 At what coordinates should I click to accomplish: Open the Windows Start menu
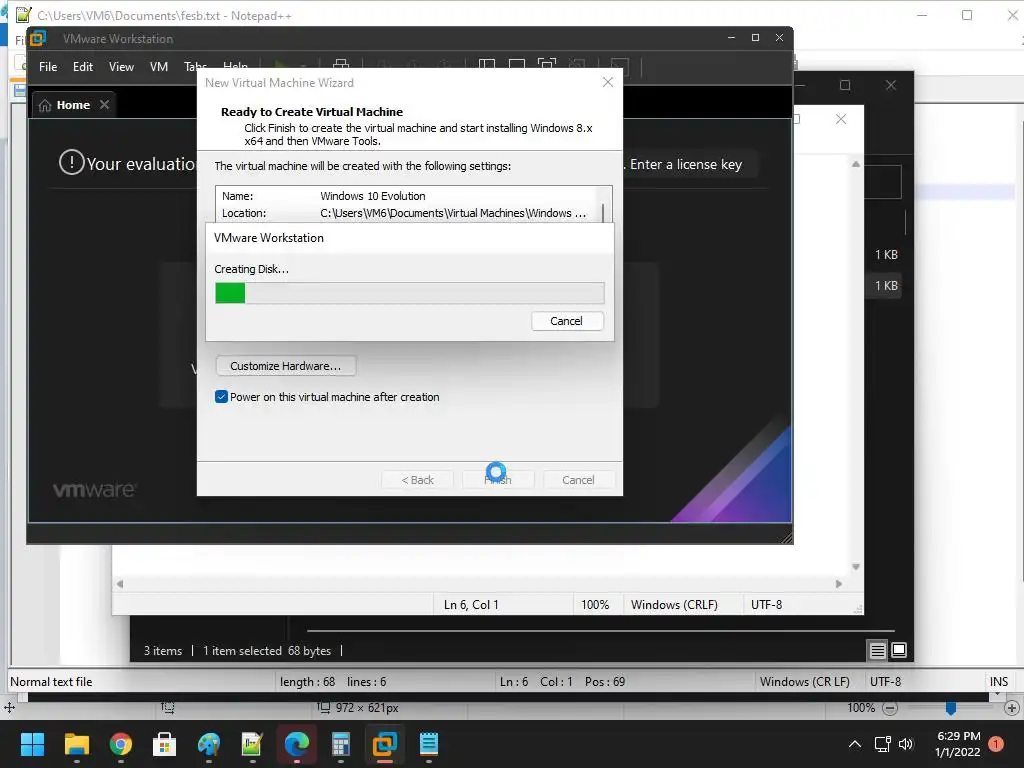click(32, 744)
